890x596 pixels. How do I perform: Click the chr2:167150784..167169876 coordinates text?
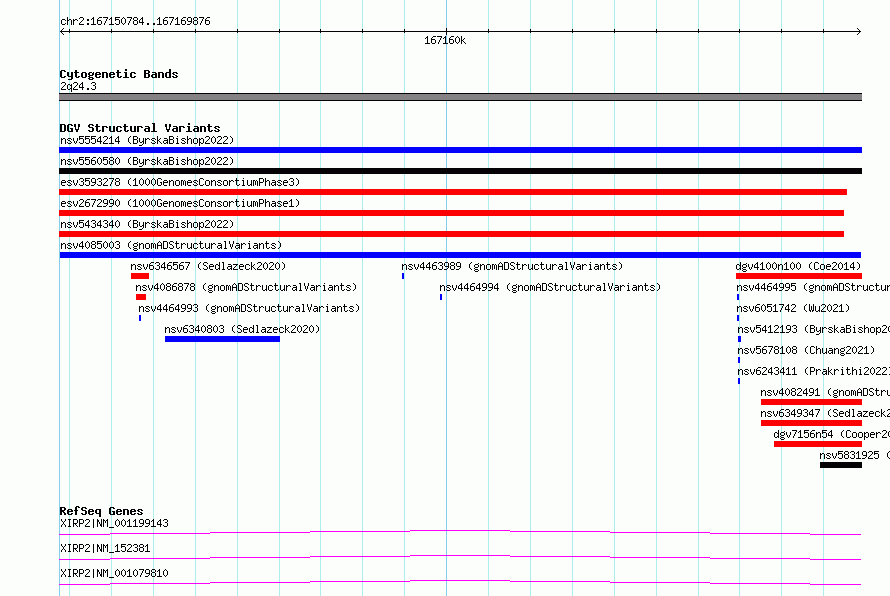click(x=135, y=22)
